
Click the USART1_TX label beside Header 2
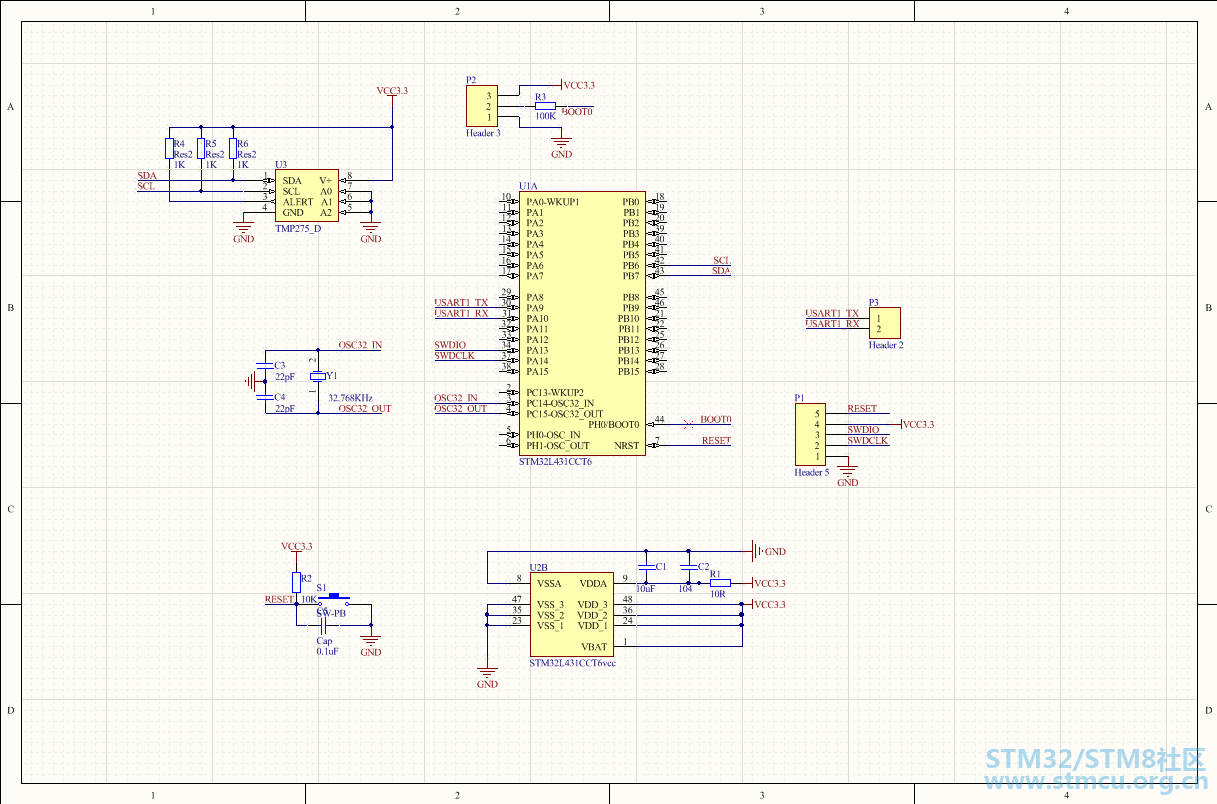tap(833, 313)
